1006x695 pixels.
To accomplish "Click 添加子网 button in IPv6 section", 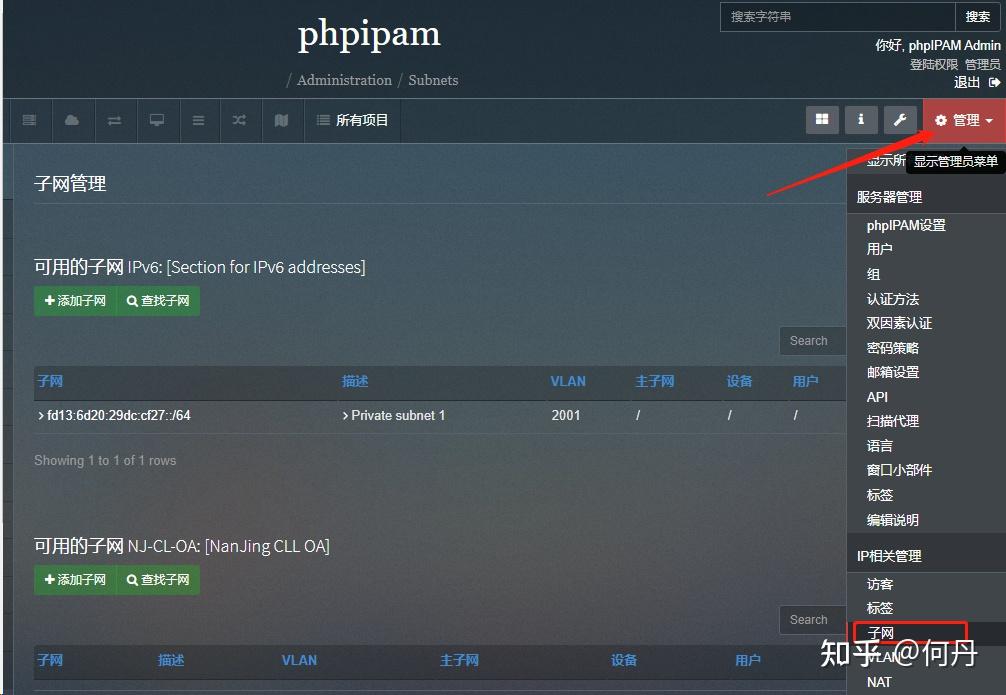I will click(x=75, y=300).
